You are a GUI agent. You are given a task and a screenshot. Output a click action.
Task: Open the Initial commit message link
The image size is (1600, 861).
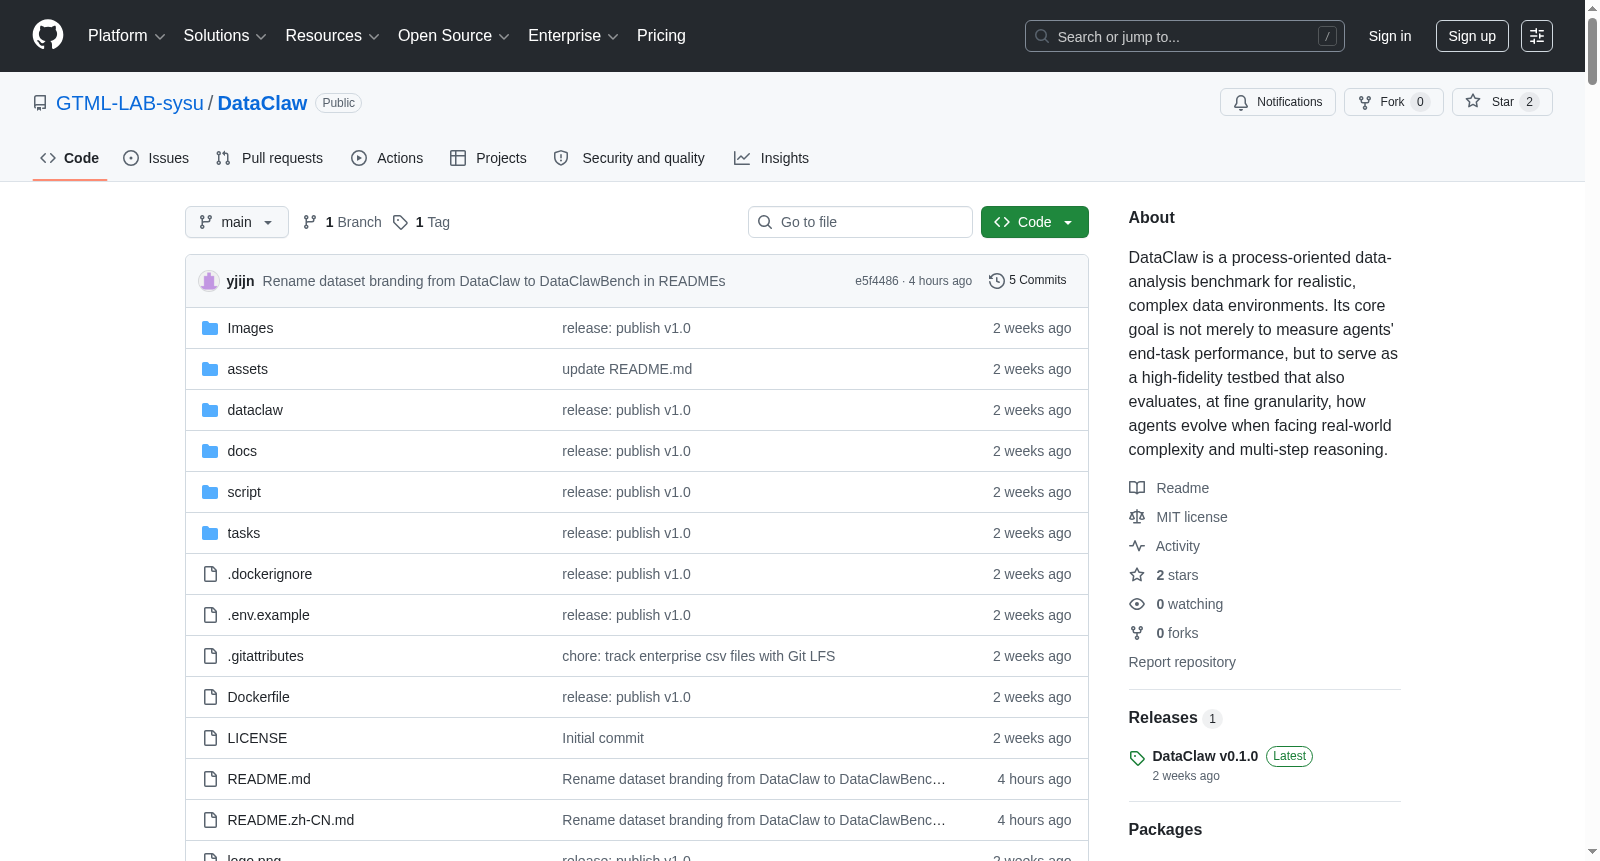pos(603,738)
